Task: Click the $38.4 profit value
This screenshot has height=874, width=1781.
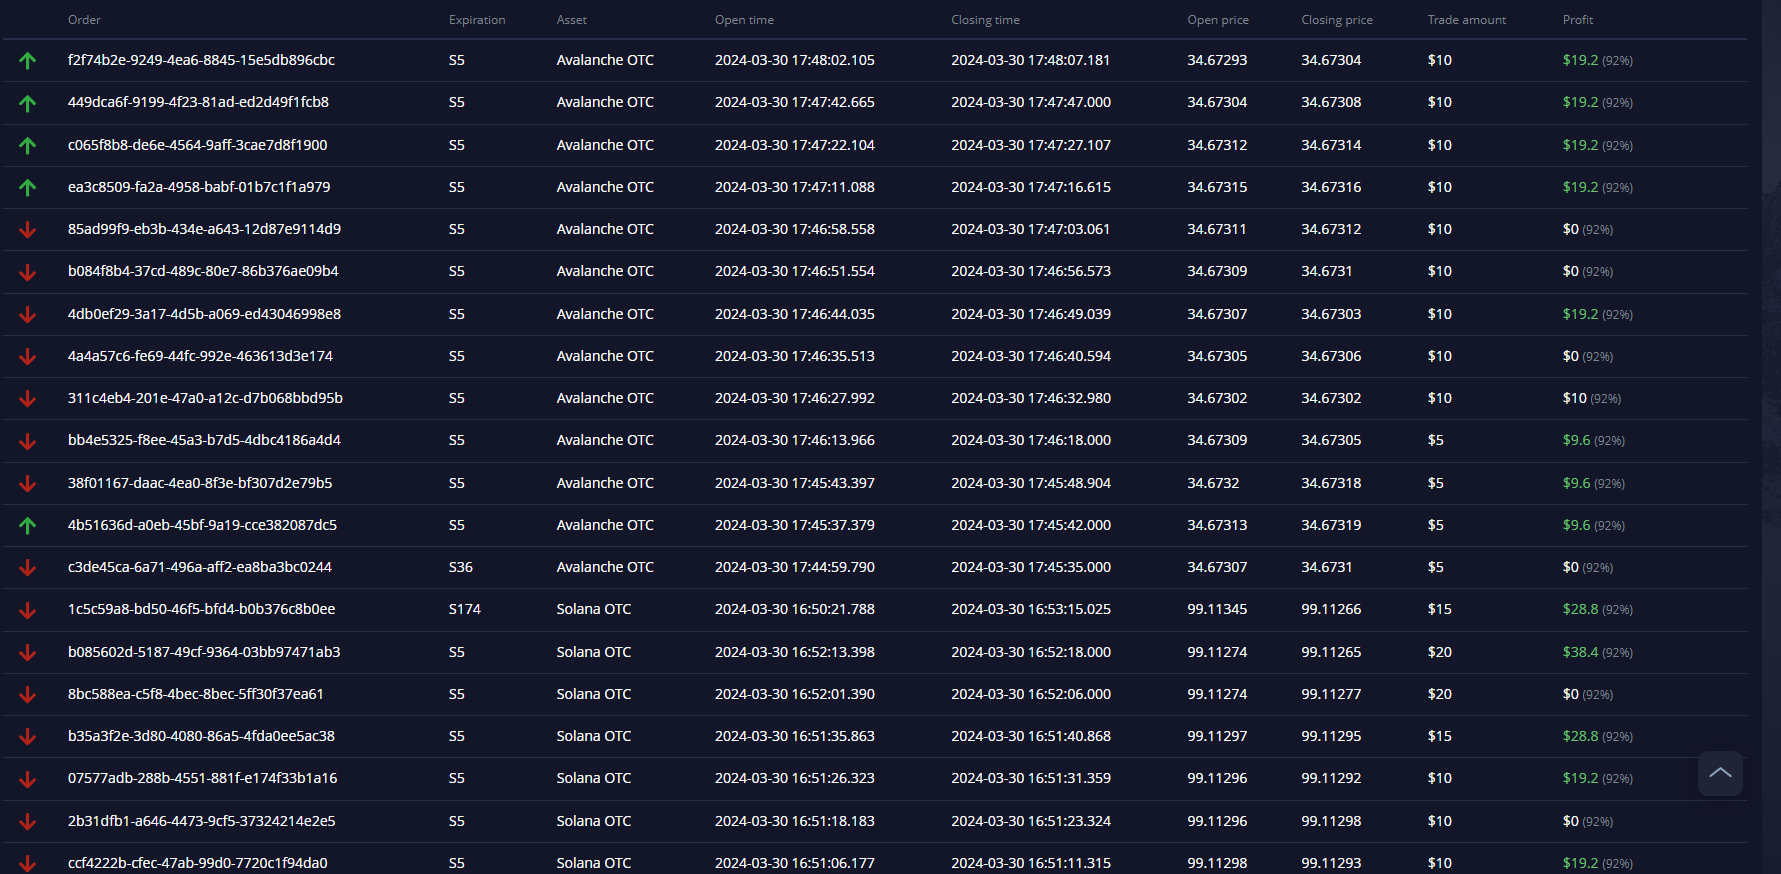Action: [1580, 652]
